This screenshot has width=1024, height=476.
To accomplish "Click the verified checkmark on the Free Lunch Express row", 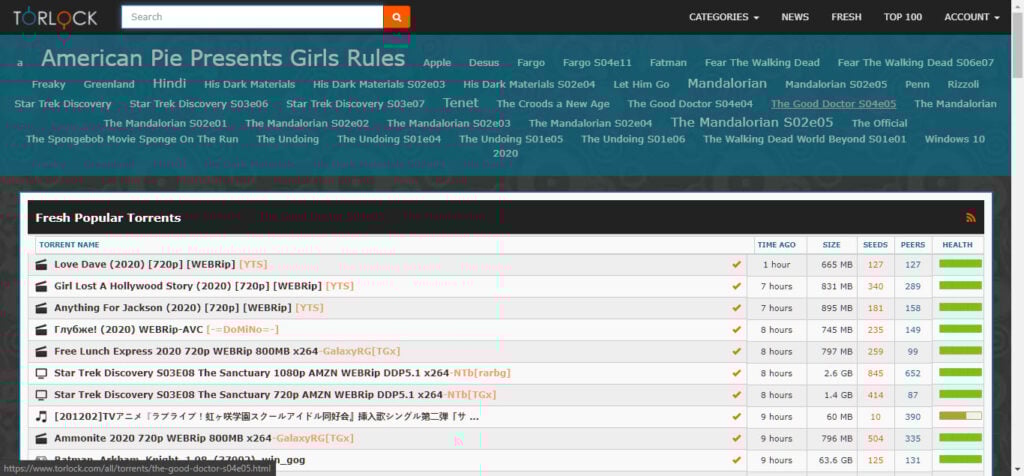I will 737,351.
